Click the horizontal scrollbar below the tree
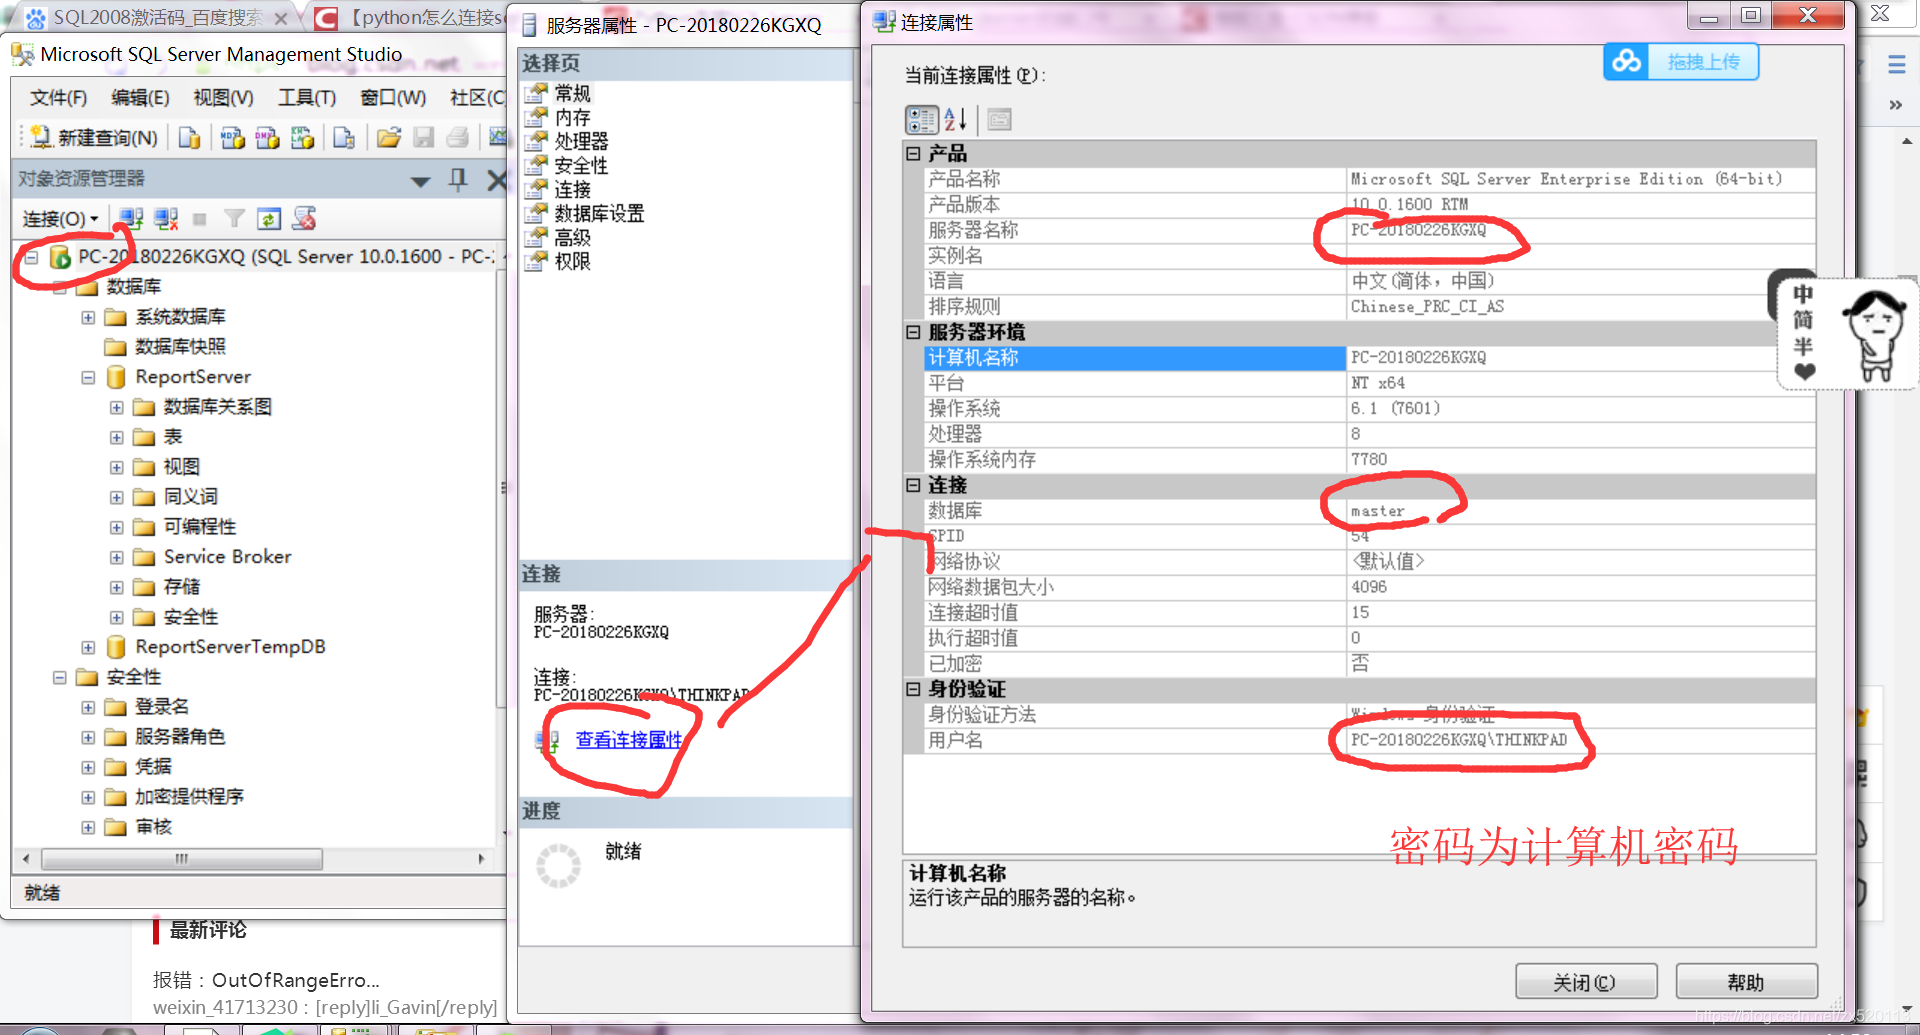 click(180, 859)
